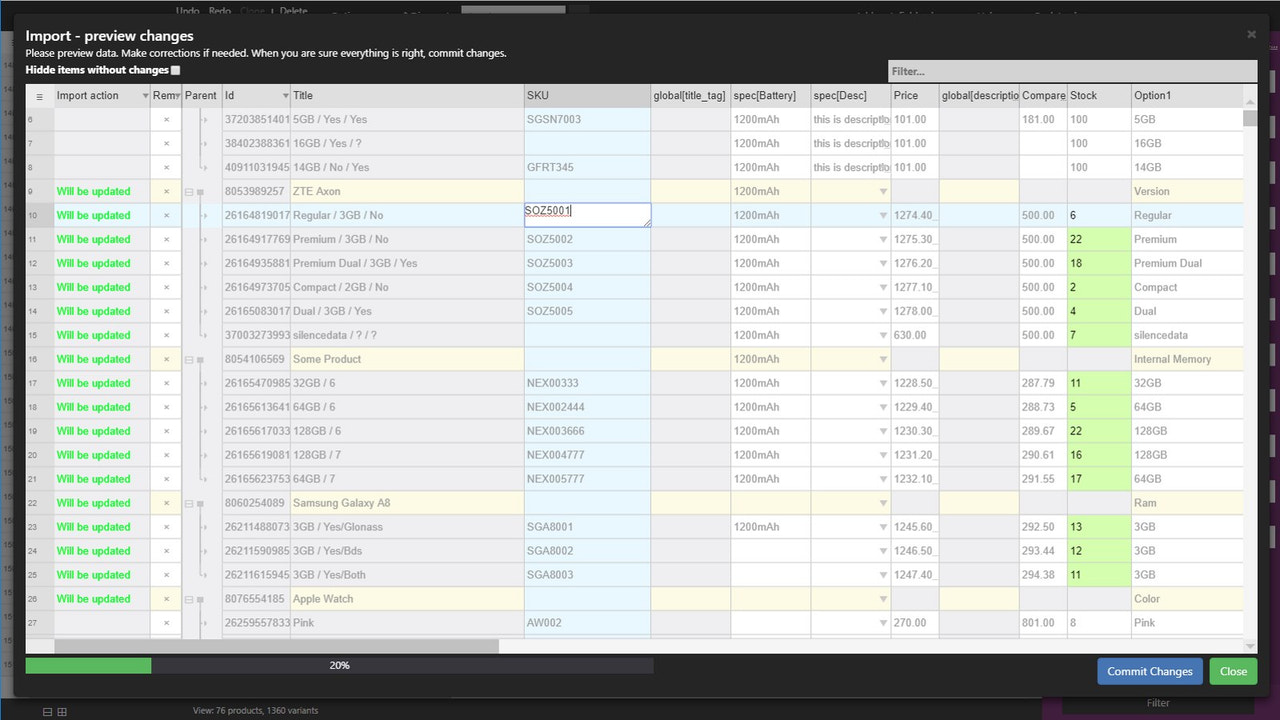Click the parent marker icon beside Some Product row
1280x720 pixels.
point(200,359)
